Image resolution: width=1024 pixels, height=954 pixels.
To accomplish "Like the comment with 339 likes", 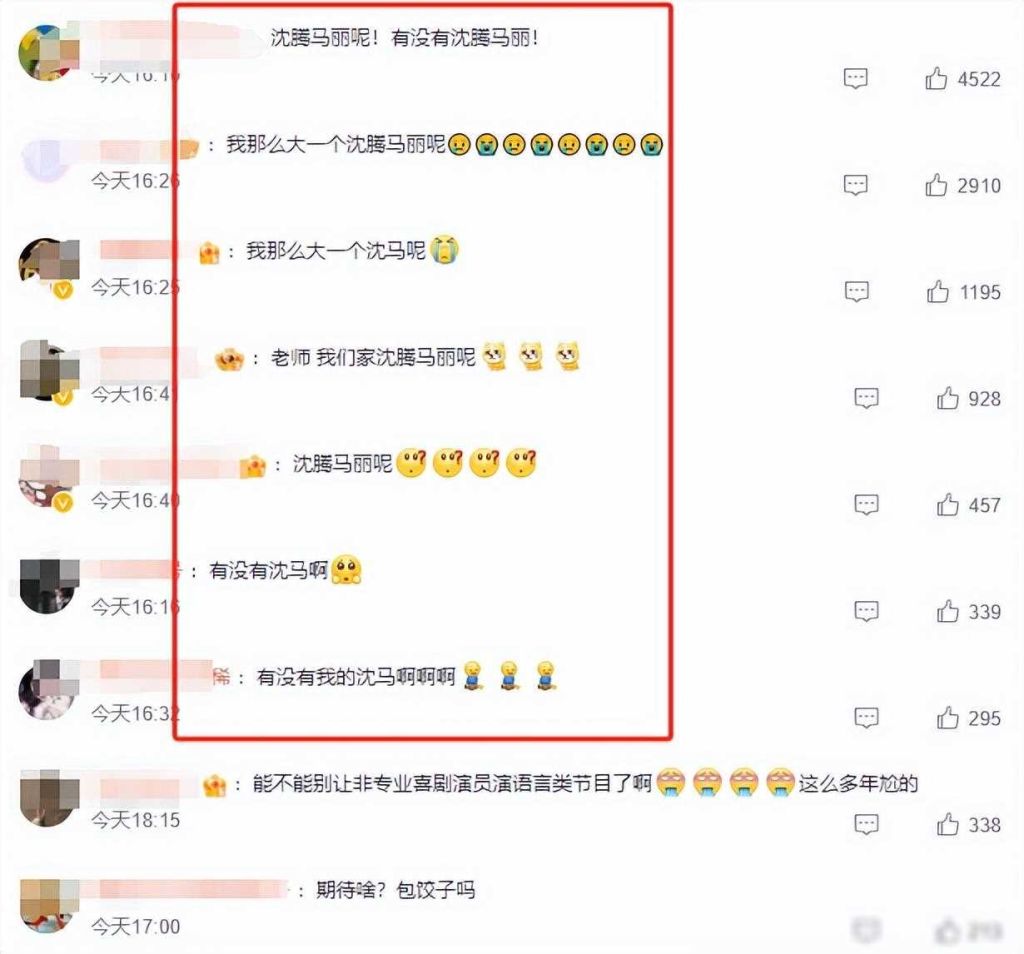I will click(x=948, y=611).
